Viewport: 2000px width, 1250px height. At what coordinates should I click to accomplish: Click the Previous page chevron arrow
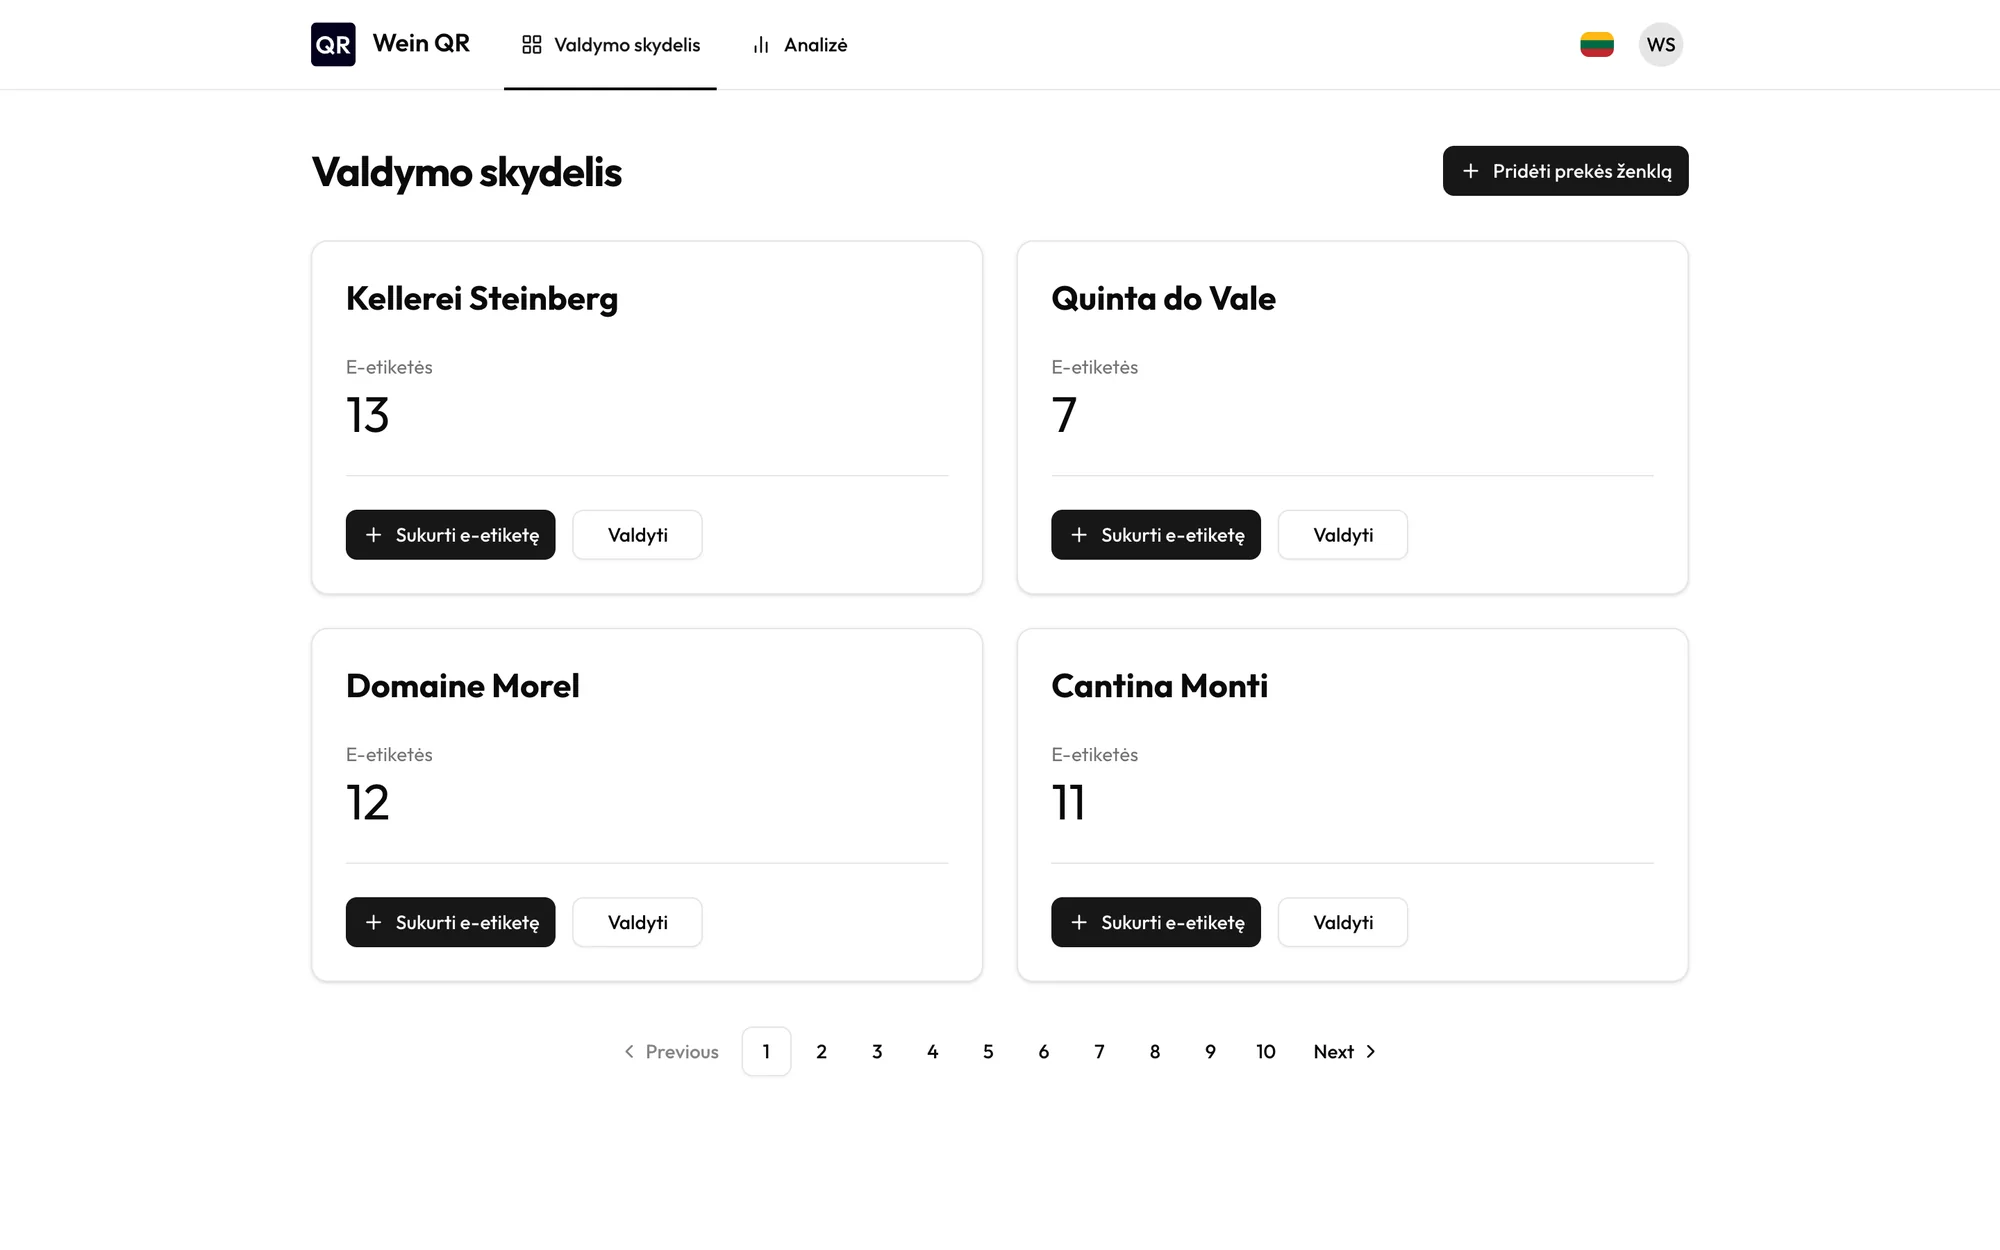click(629, 1051)
